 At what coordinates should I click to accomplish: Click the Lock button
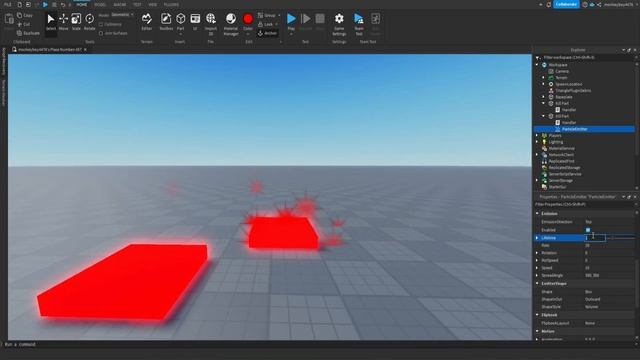268,24
